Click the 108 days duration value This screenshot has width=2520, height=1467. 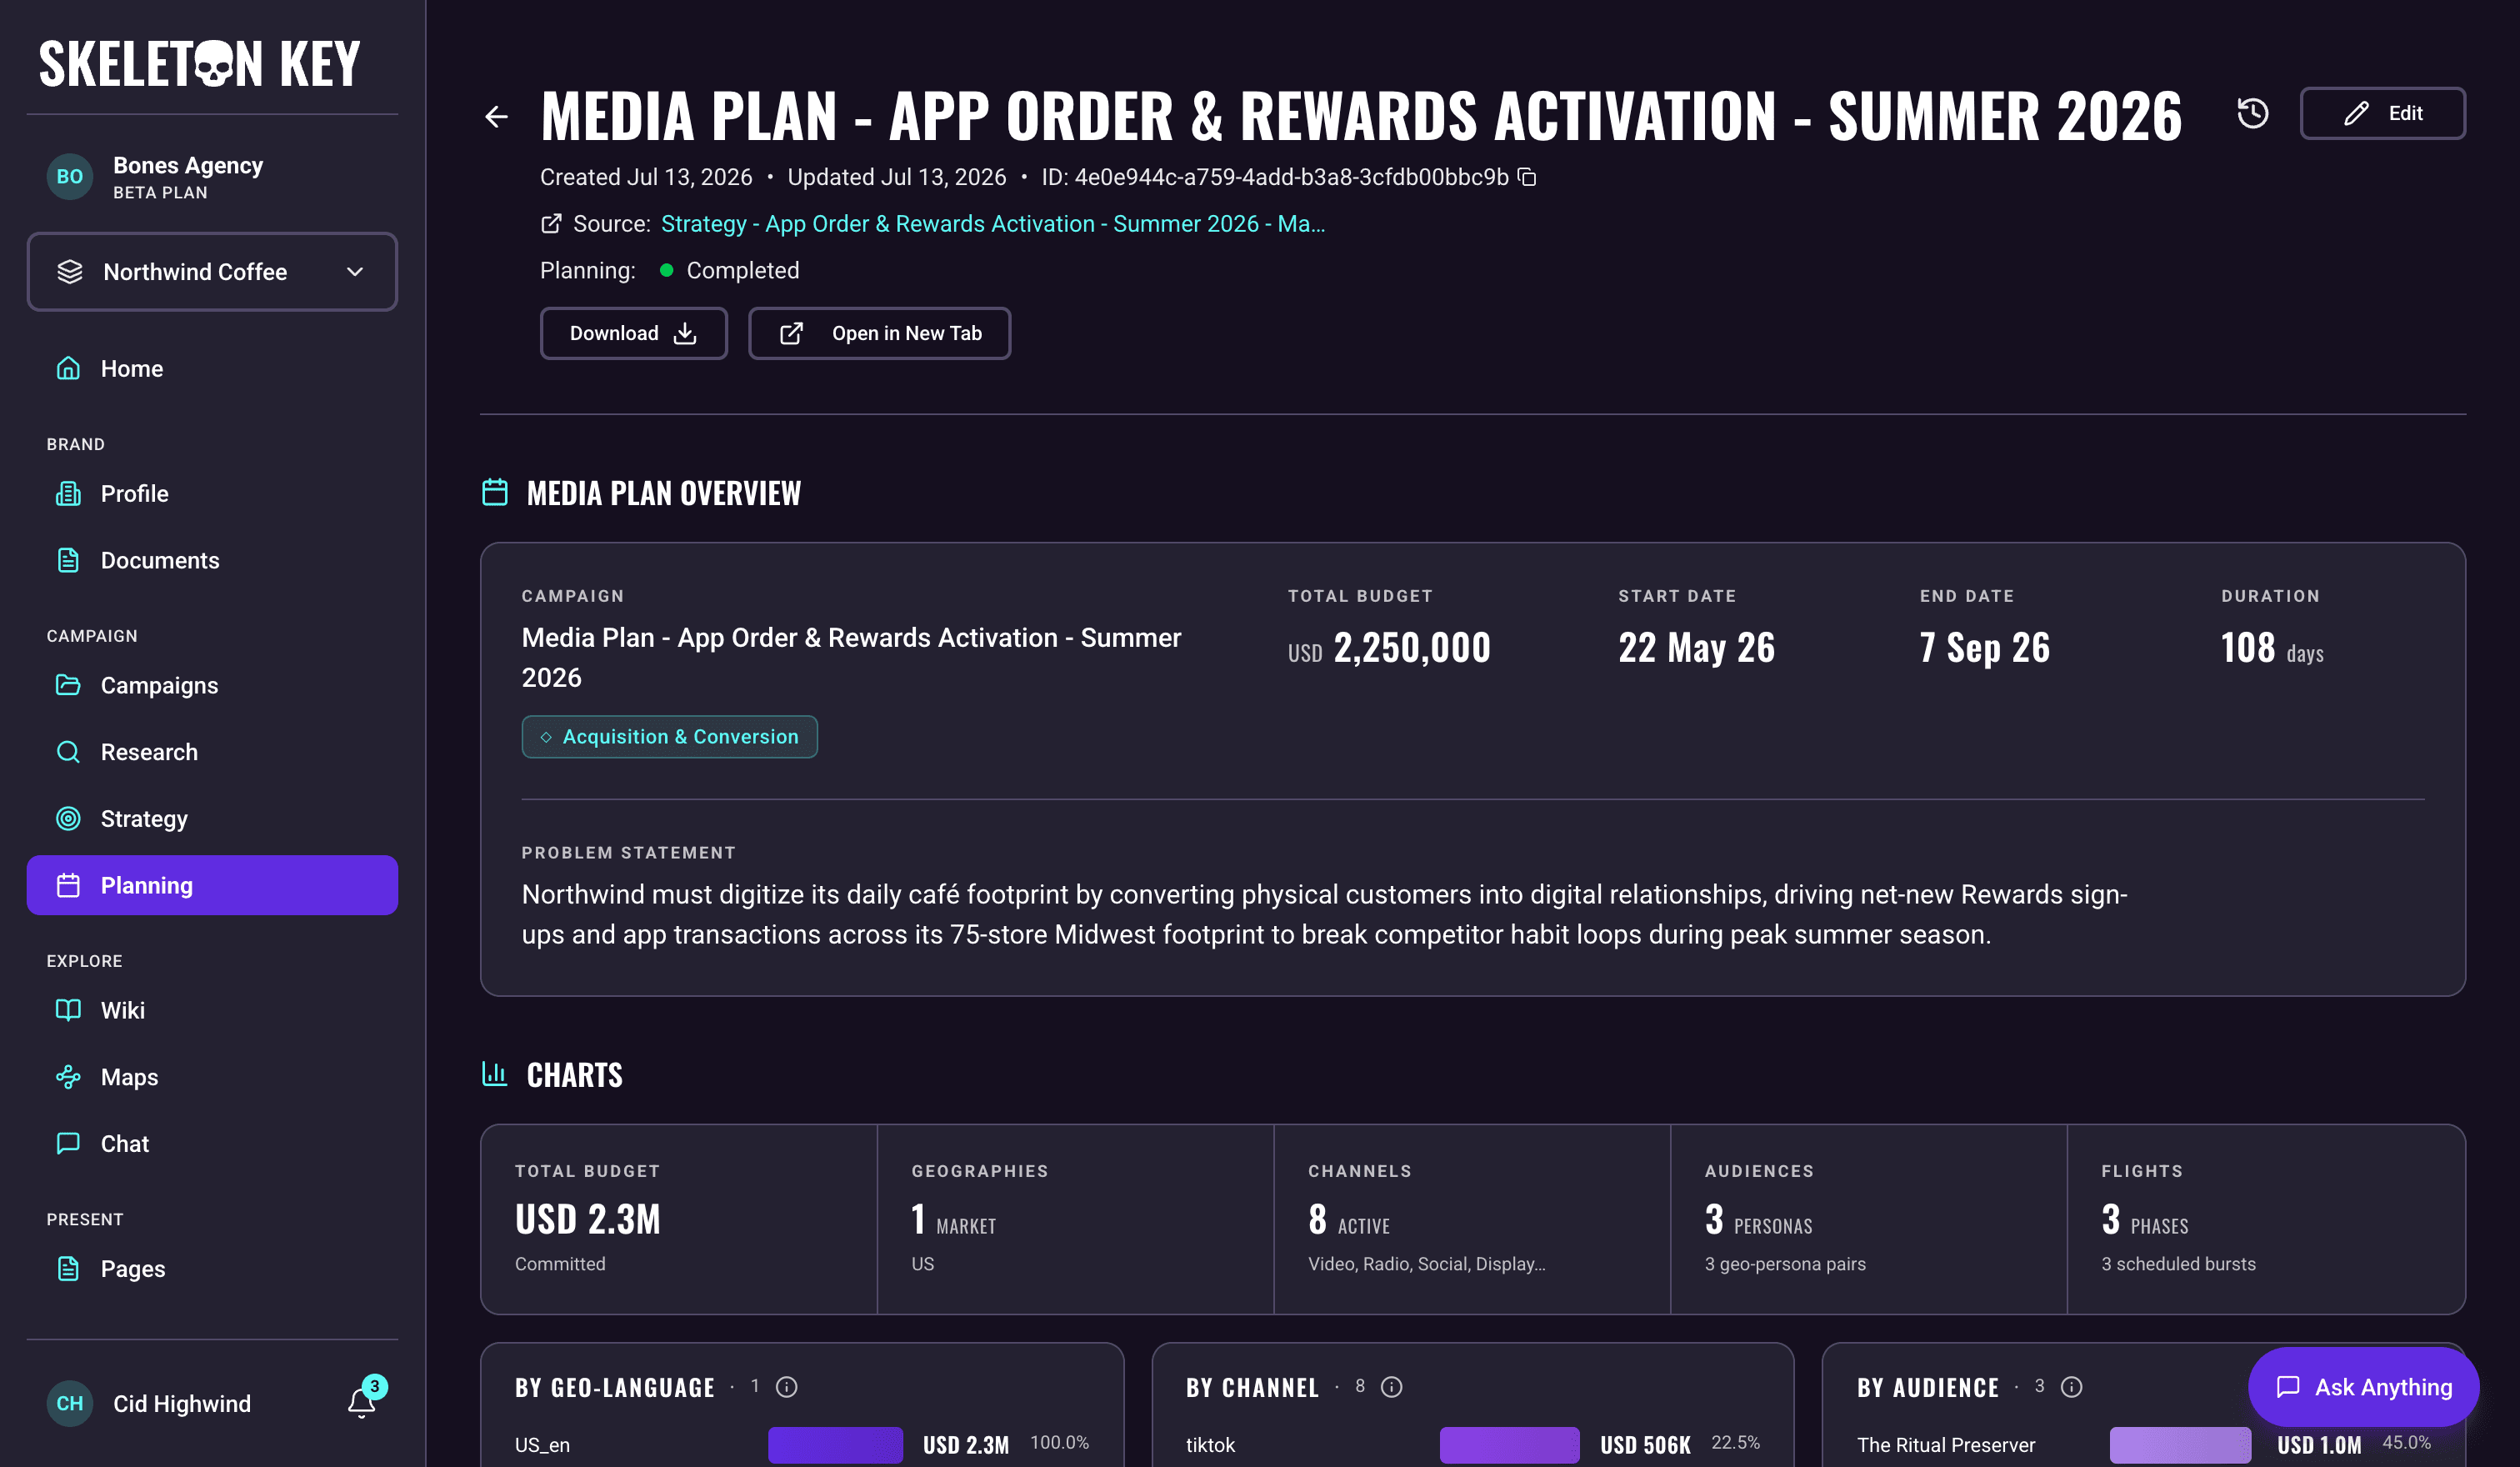2272,648
